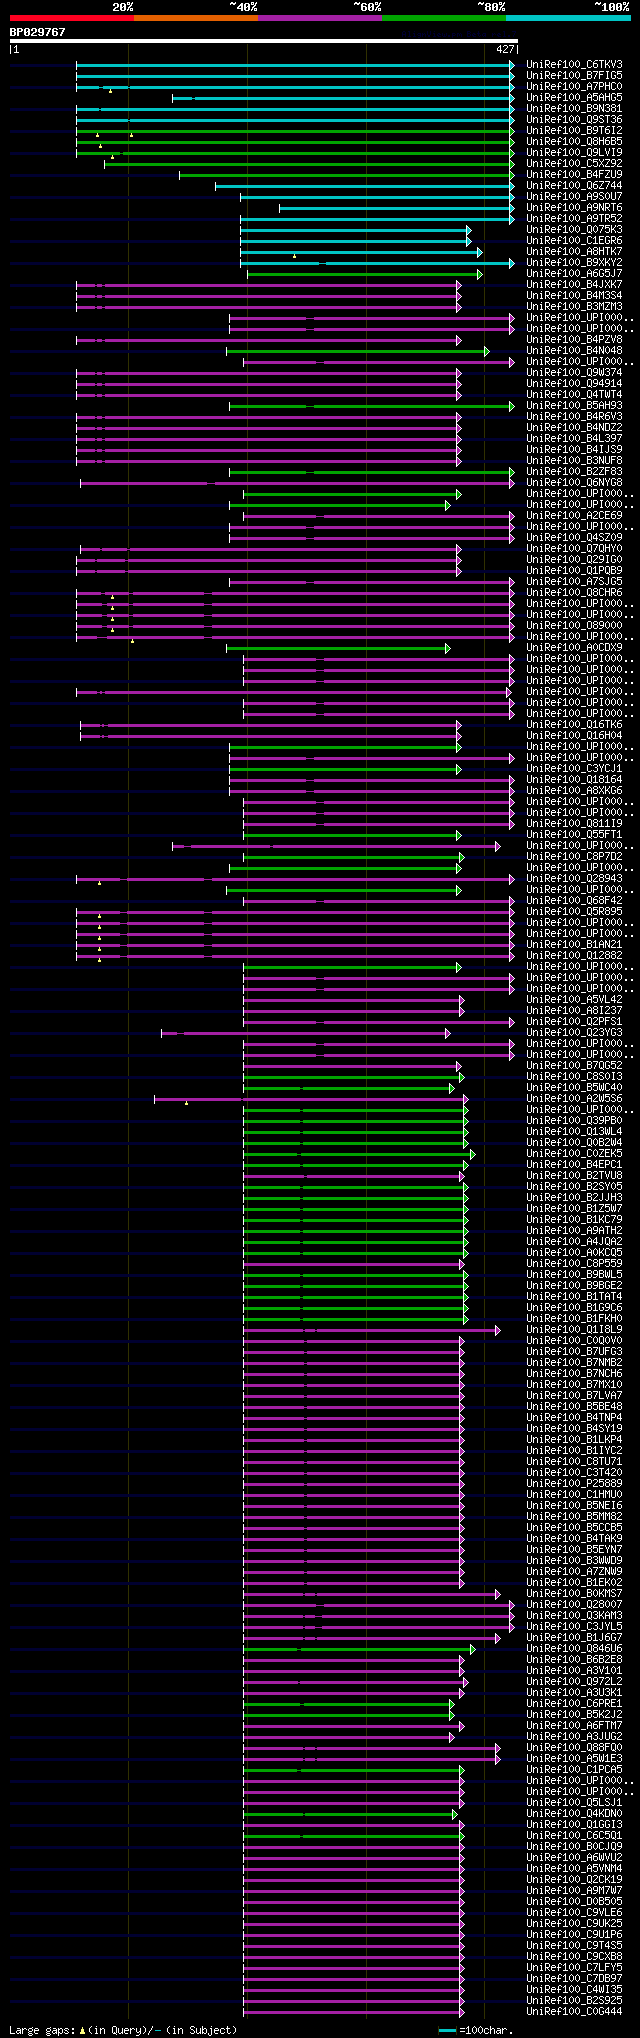The width and height of the screenshot is (640, 2038).
Task: Select label UniRef100_B9XKY2
Action: pyautogui.click(x=574, y=263)
